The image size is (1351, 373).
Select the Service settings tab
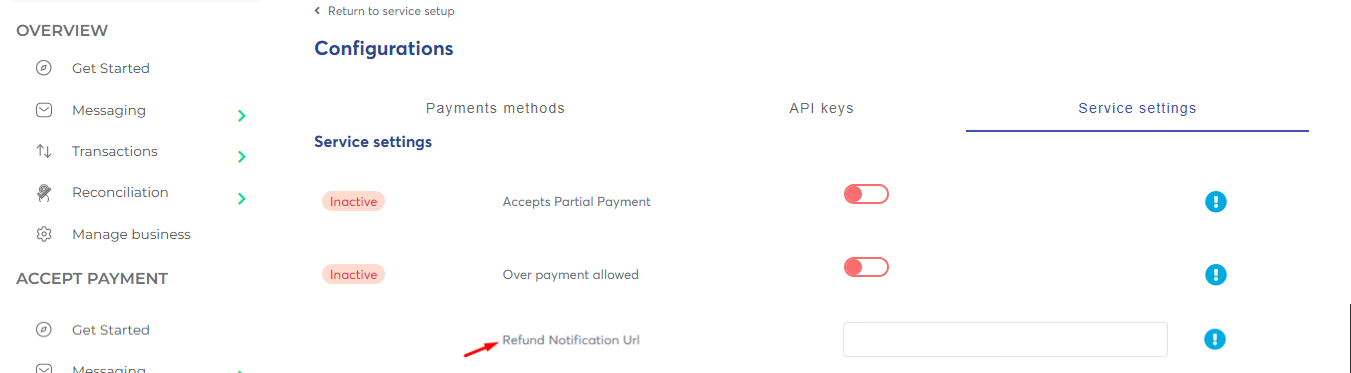(1137, 108)
